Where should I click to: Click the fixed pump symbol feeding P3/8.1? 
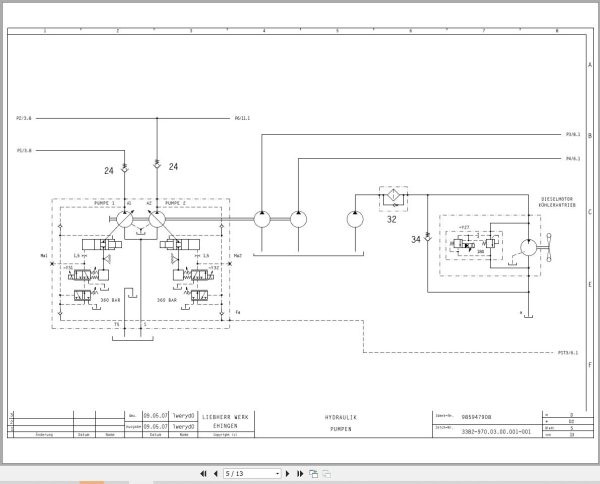(x=262, y=219)
